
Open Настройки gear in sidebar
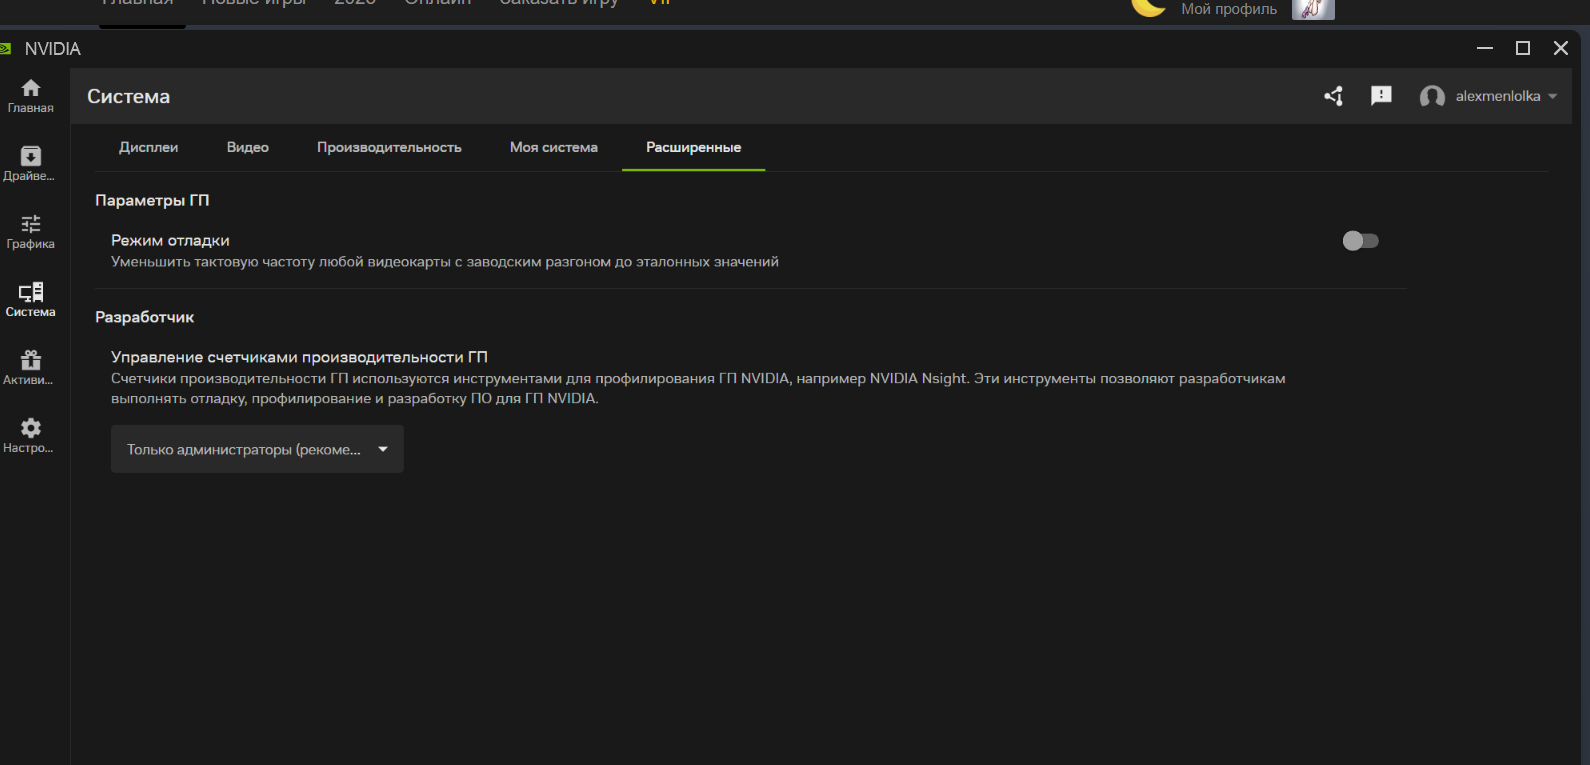click(31, 435)
